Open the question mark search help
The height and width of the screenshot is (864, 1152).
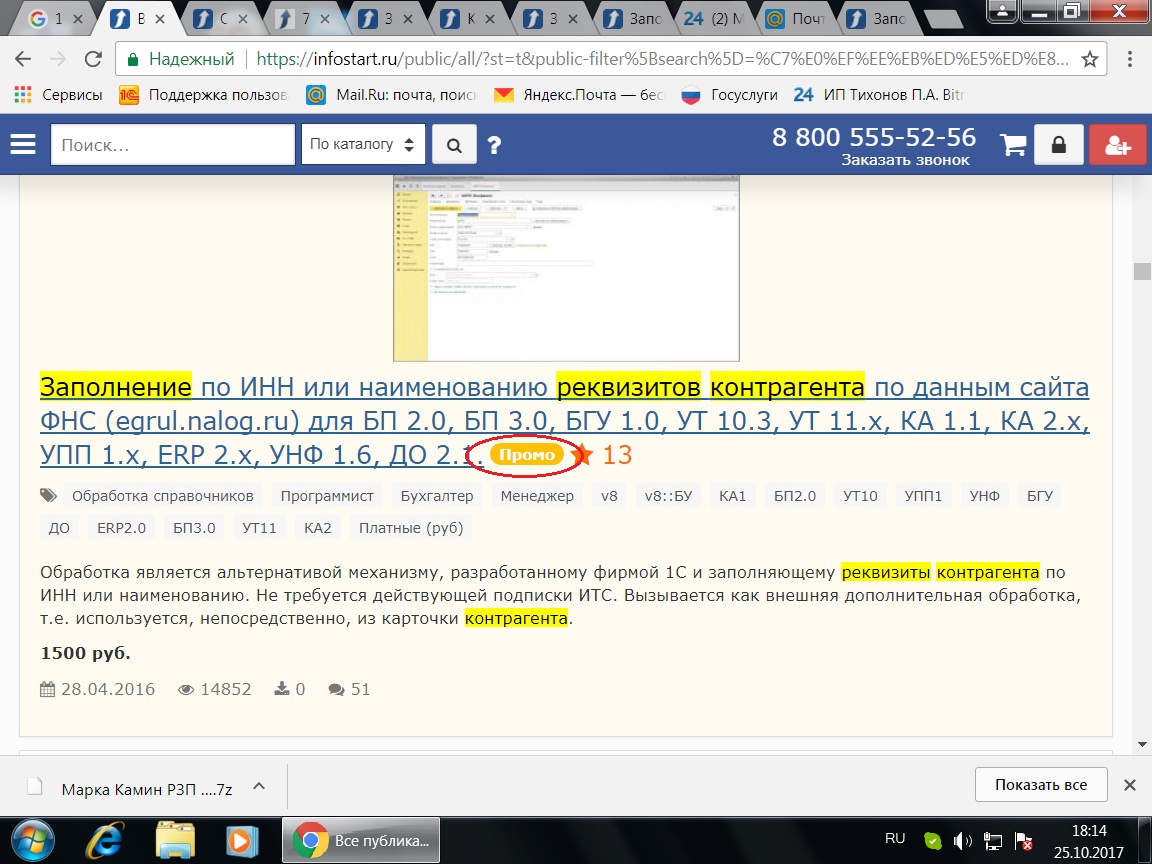[x=494, y=145]
